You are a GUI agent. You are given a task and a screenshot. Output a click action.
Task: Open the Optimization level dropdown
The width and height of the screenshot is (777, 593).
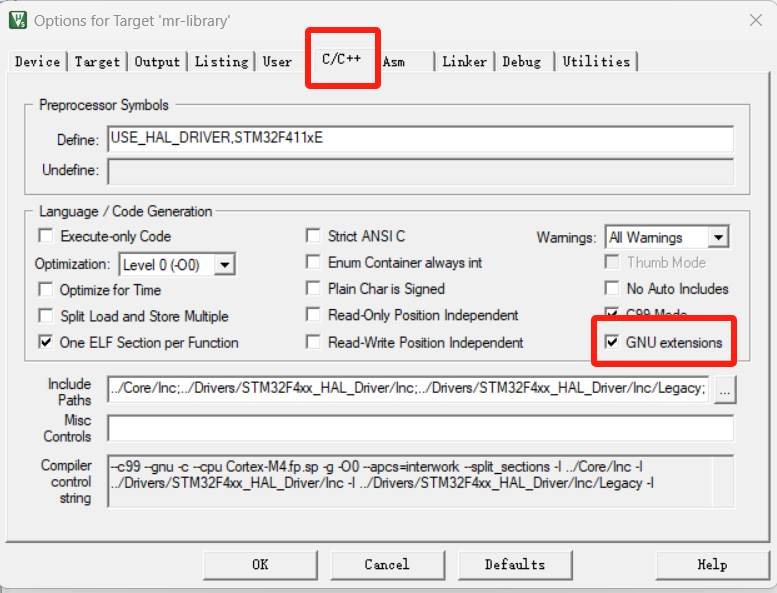(x=224, y=264)
